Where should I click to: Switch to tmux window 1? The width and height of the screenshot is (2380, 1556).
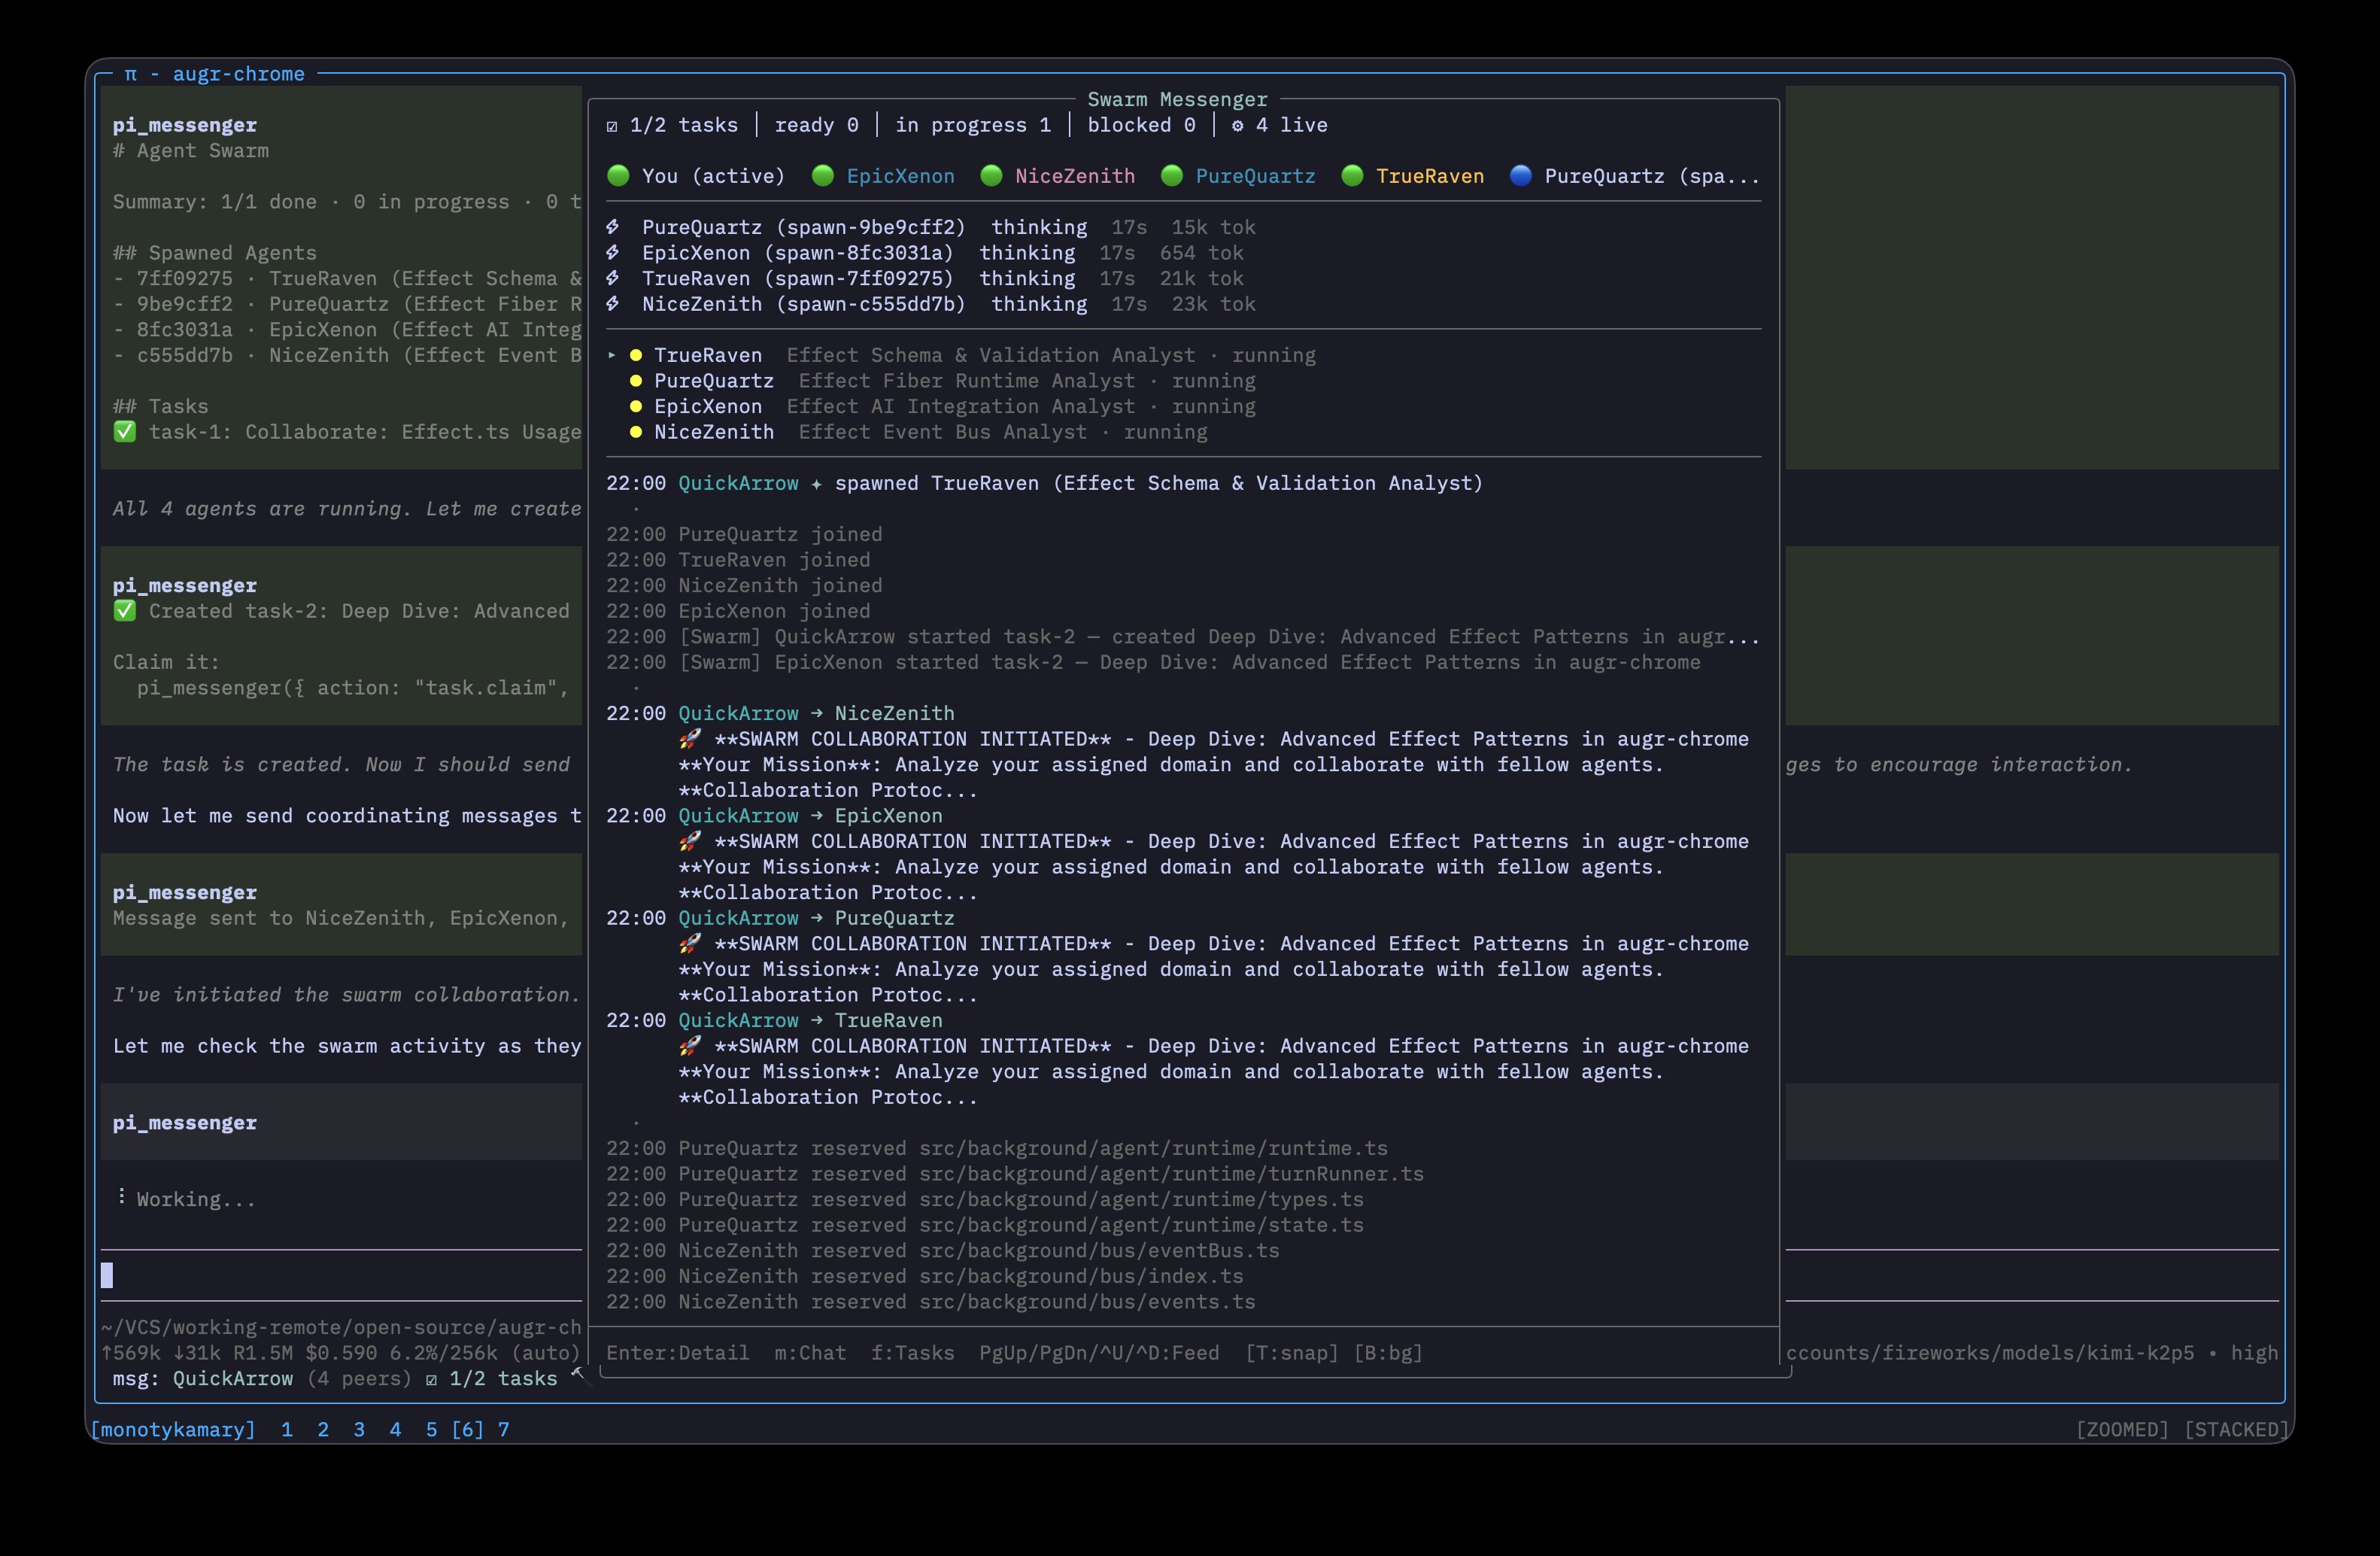pos(287,1430)
